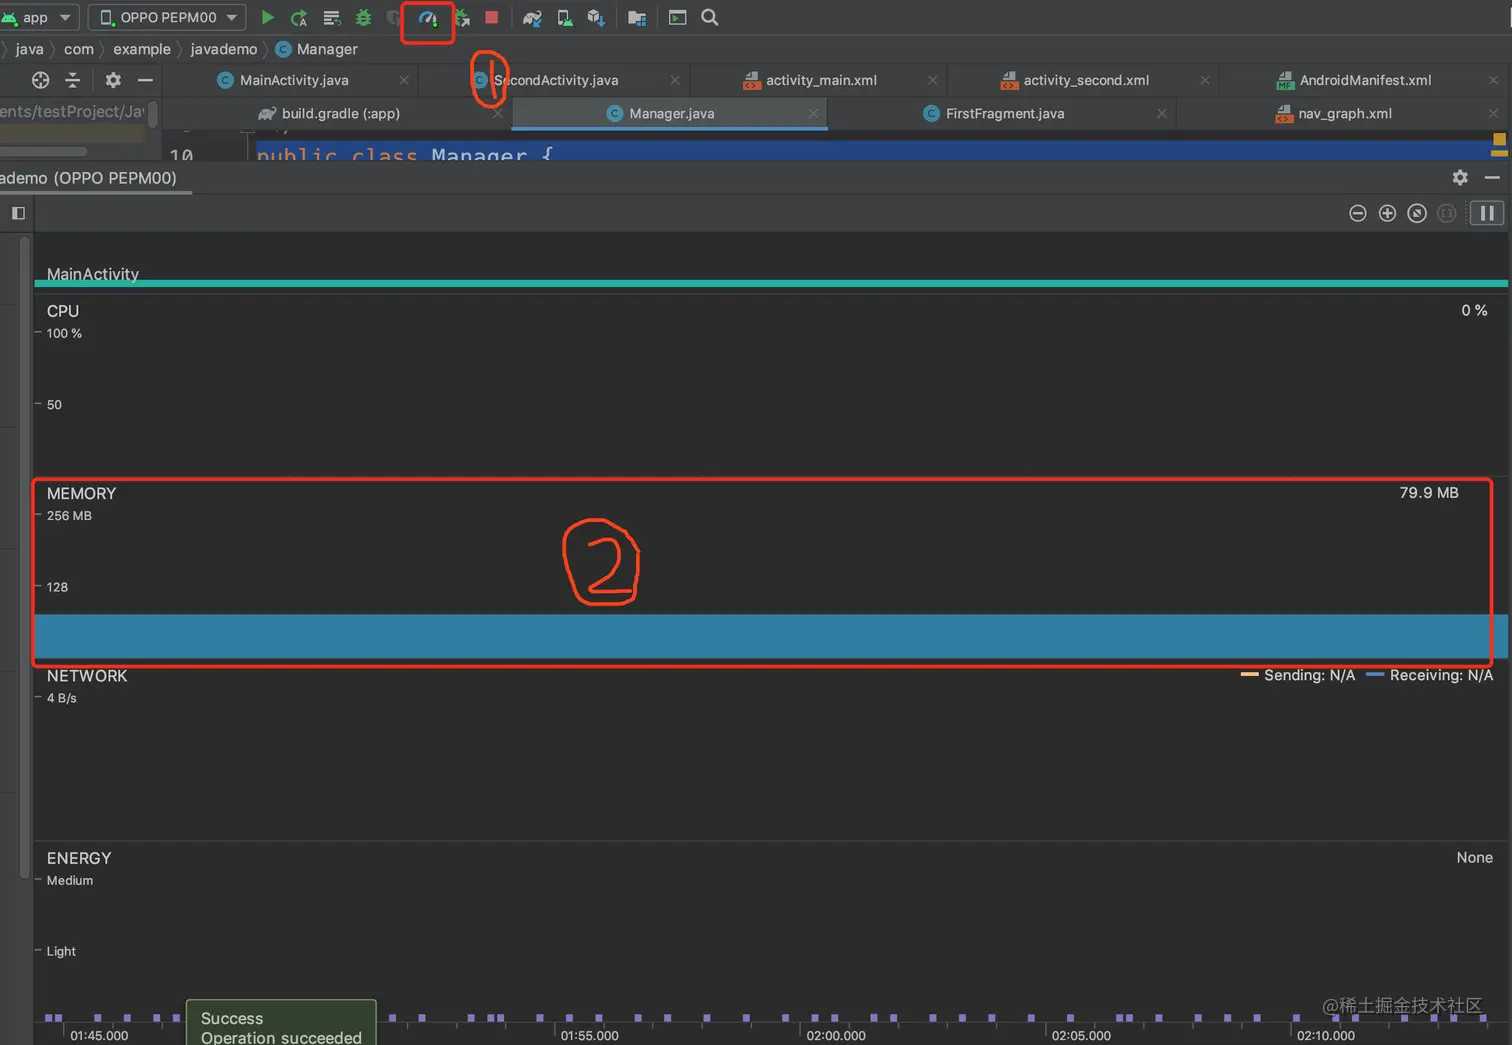Switch to MainActivity.java tab
The image size is (1512, 1045).
(x=294, y=80)
